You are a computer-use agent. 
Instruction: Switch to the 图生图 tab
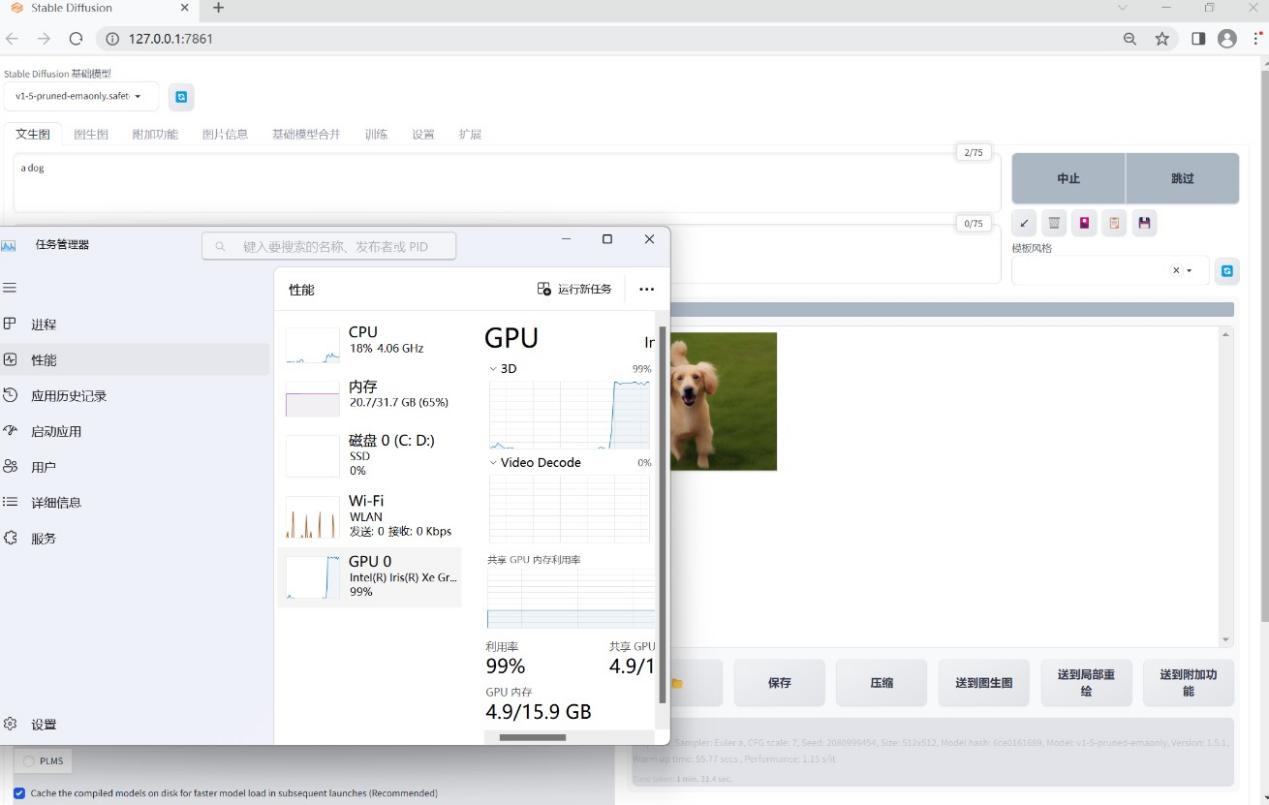pos(90,133)
